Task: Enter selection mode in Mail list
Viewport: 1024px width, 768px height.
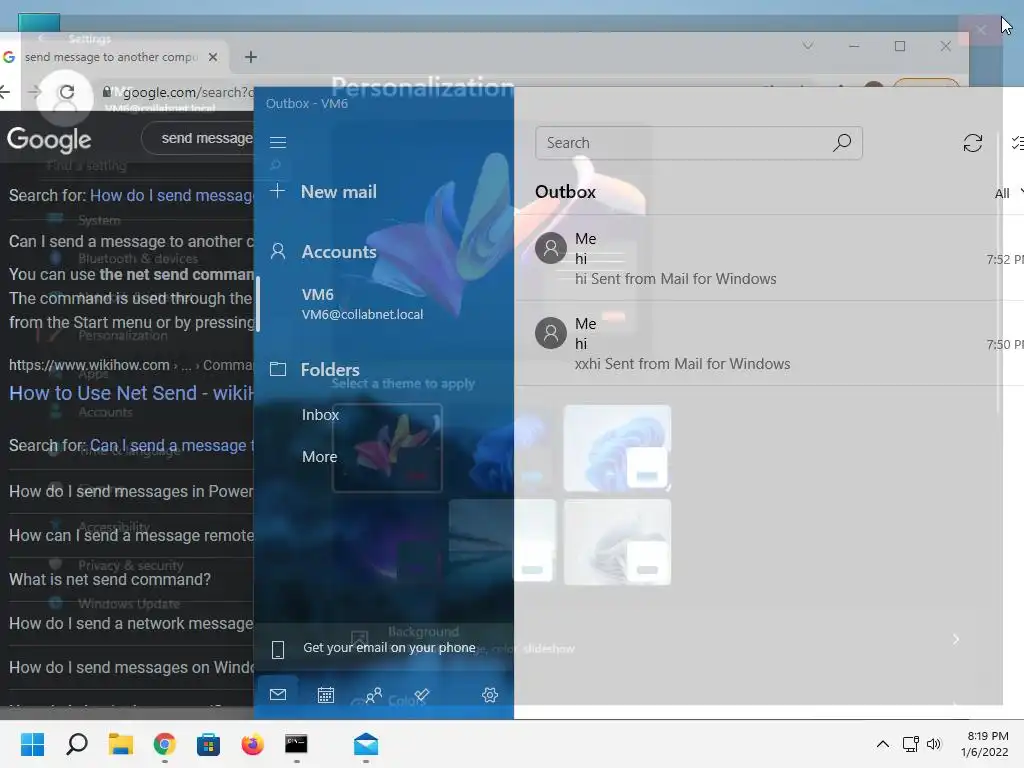Action: point(1017,143)
